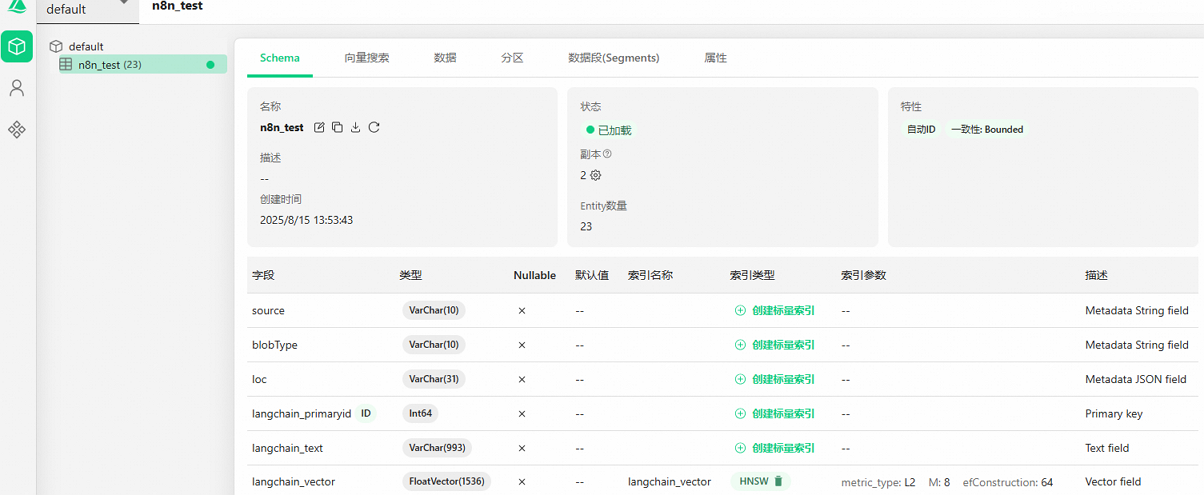The height and width of the screenshot is (495, 1204).
Task: Click the help icon beside 副本
Action: [x=607, y=154]
